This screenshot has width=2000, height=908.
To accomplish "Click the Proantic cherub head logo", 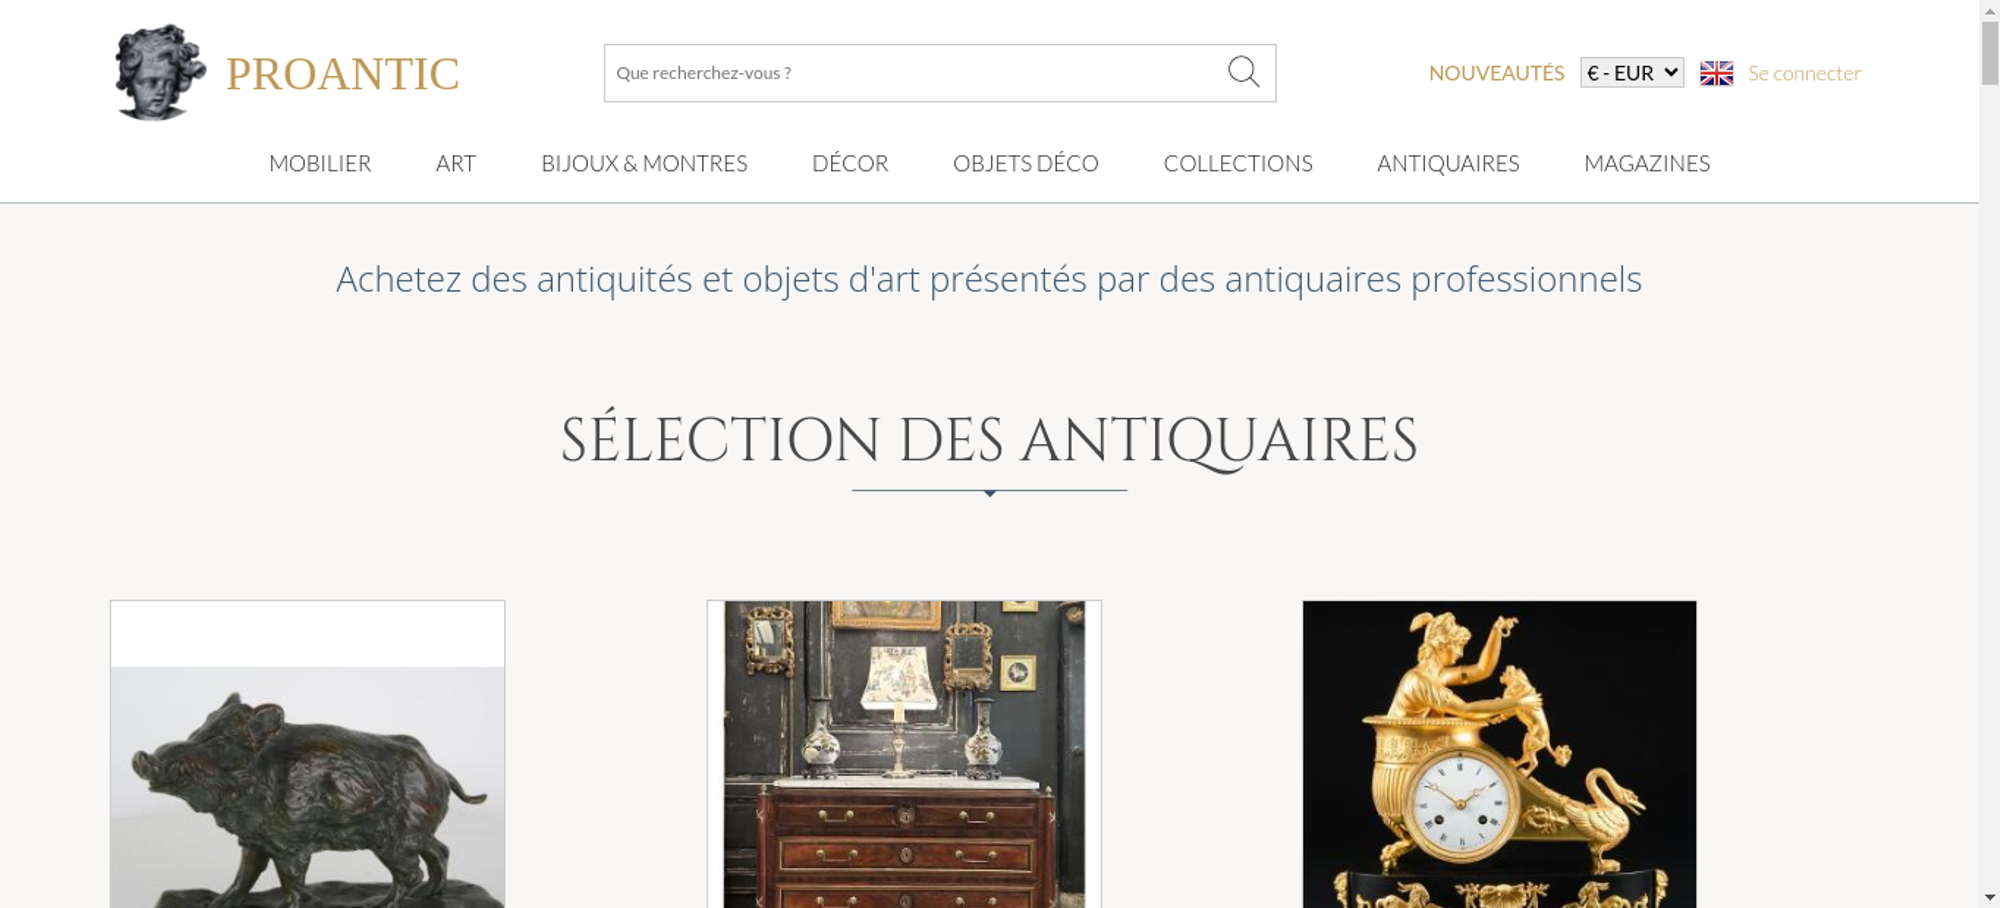I will (x=160, y=72).
